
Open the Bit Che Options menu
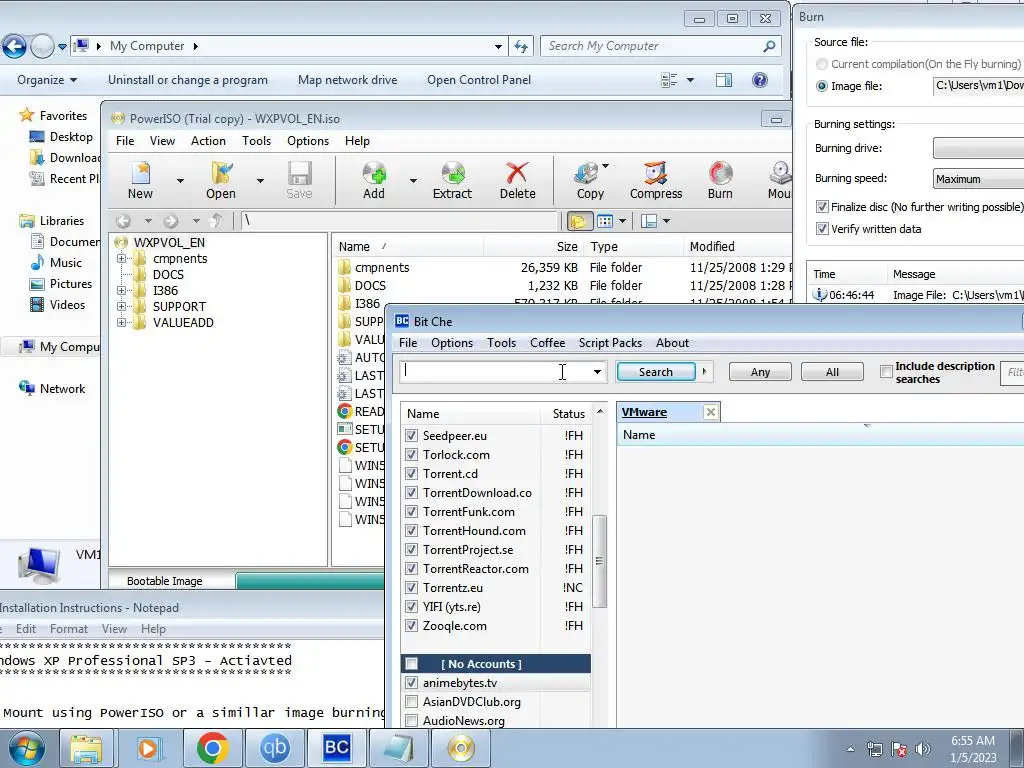(x=452, y=343)
